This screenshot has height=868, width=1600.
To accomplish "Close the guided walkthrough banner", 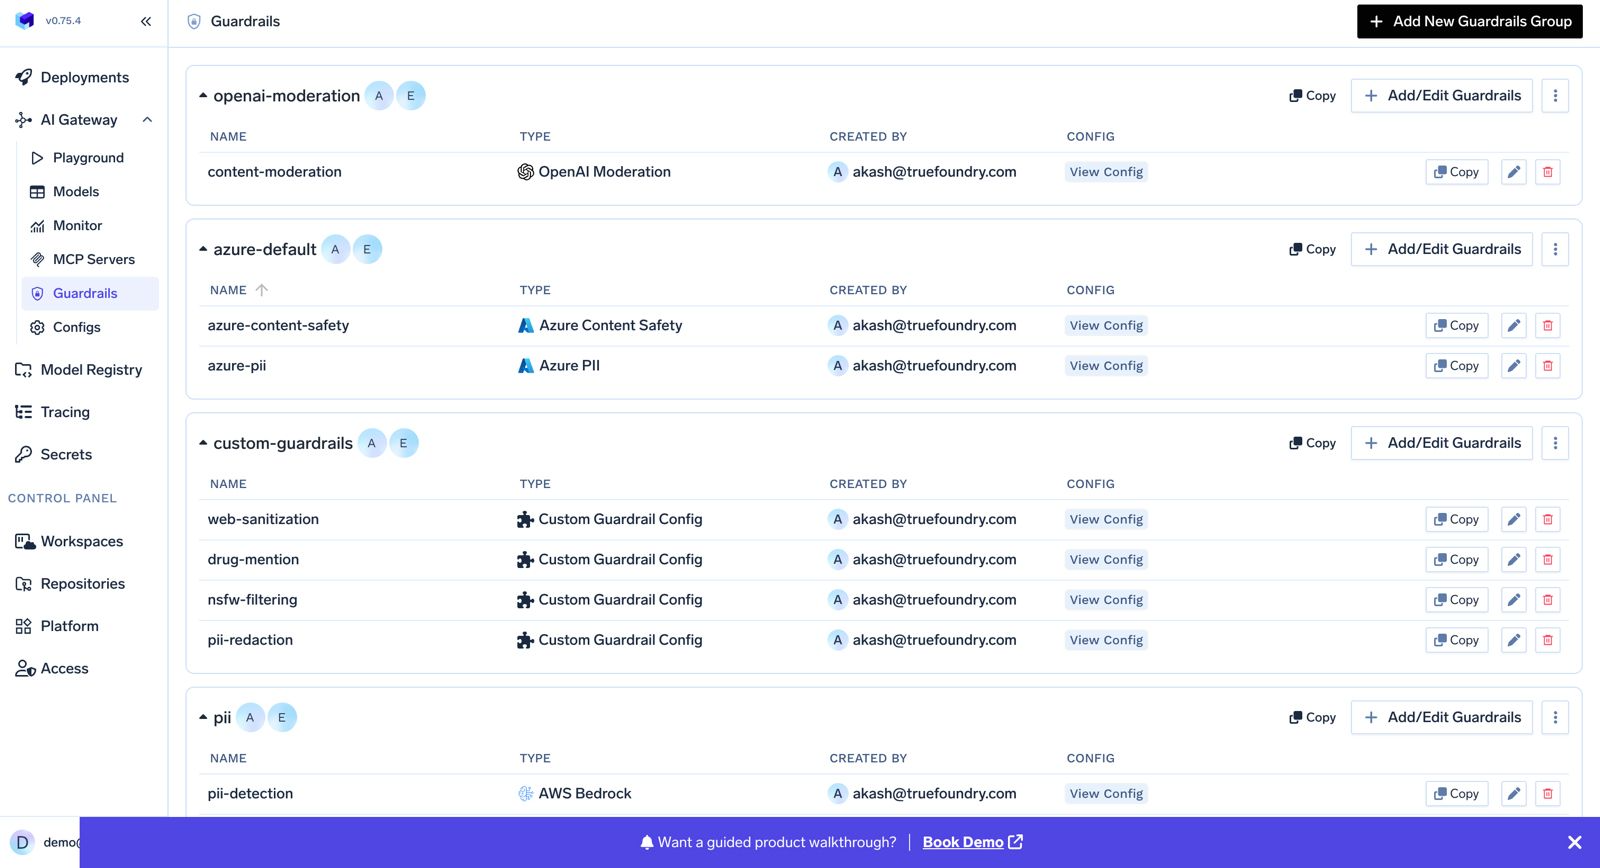I will click(x=1574, y=843).
